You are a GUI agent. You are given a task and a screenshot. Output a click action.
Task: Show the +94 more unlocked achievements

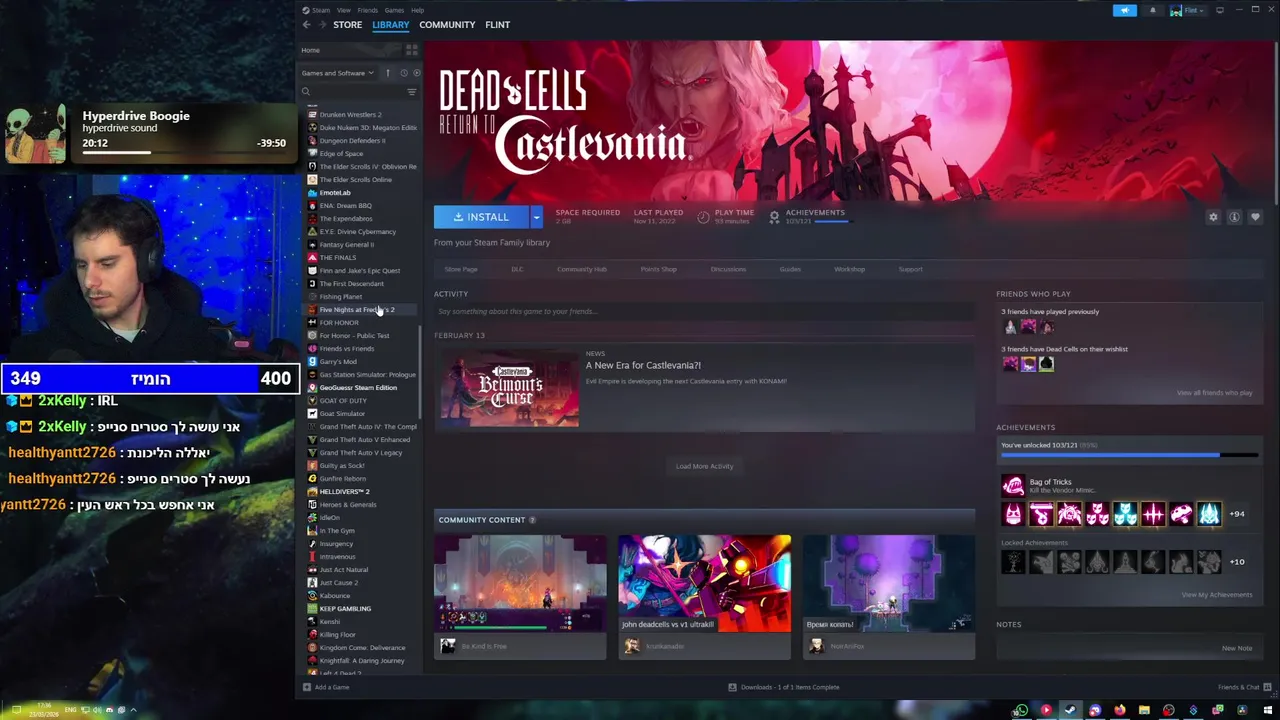click(1237, 514)
